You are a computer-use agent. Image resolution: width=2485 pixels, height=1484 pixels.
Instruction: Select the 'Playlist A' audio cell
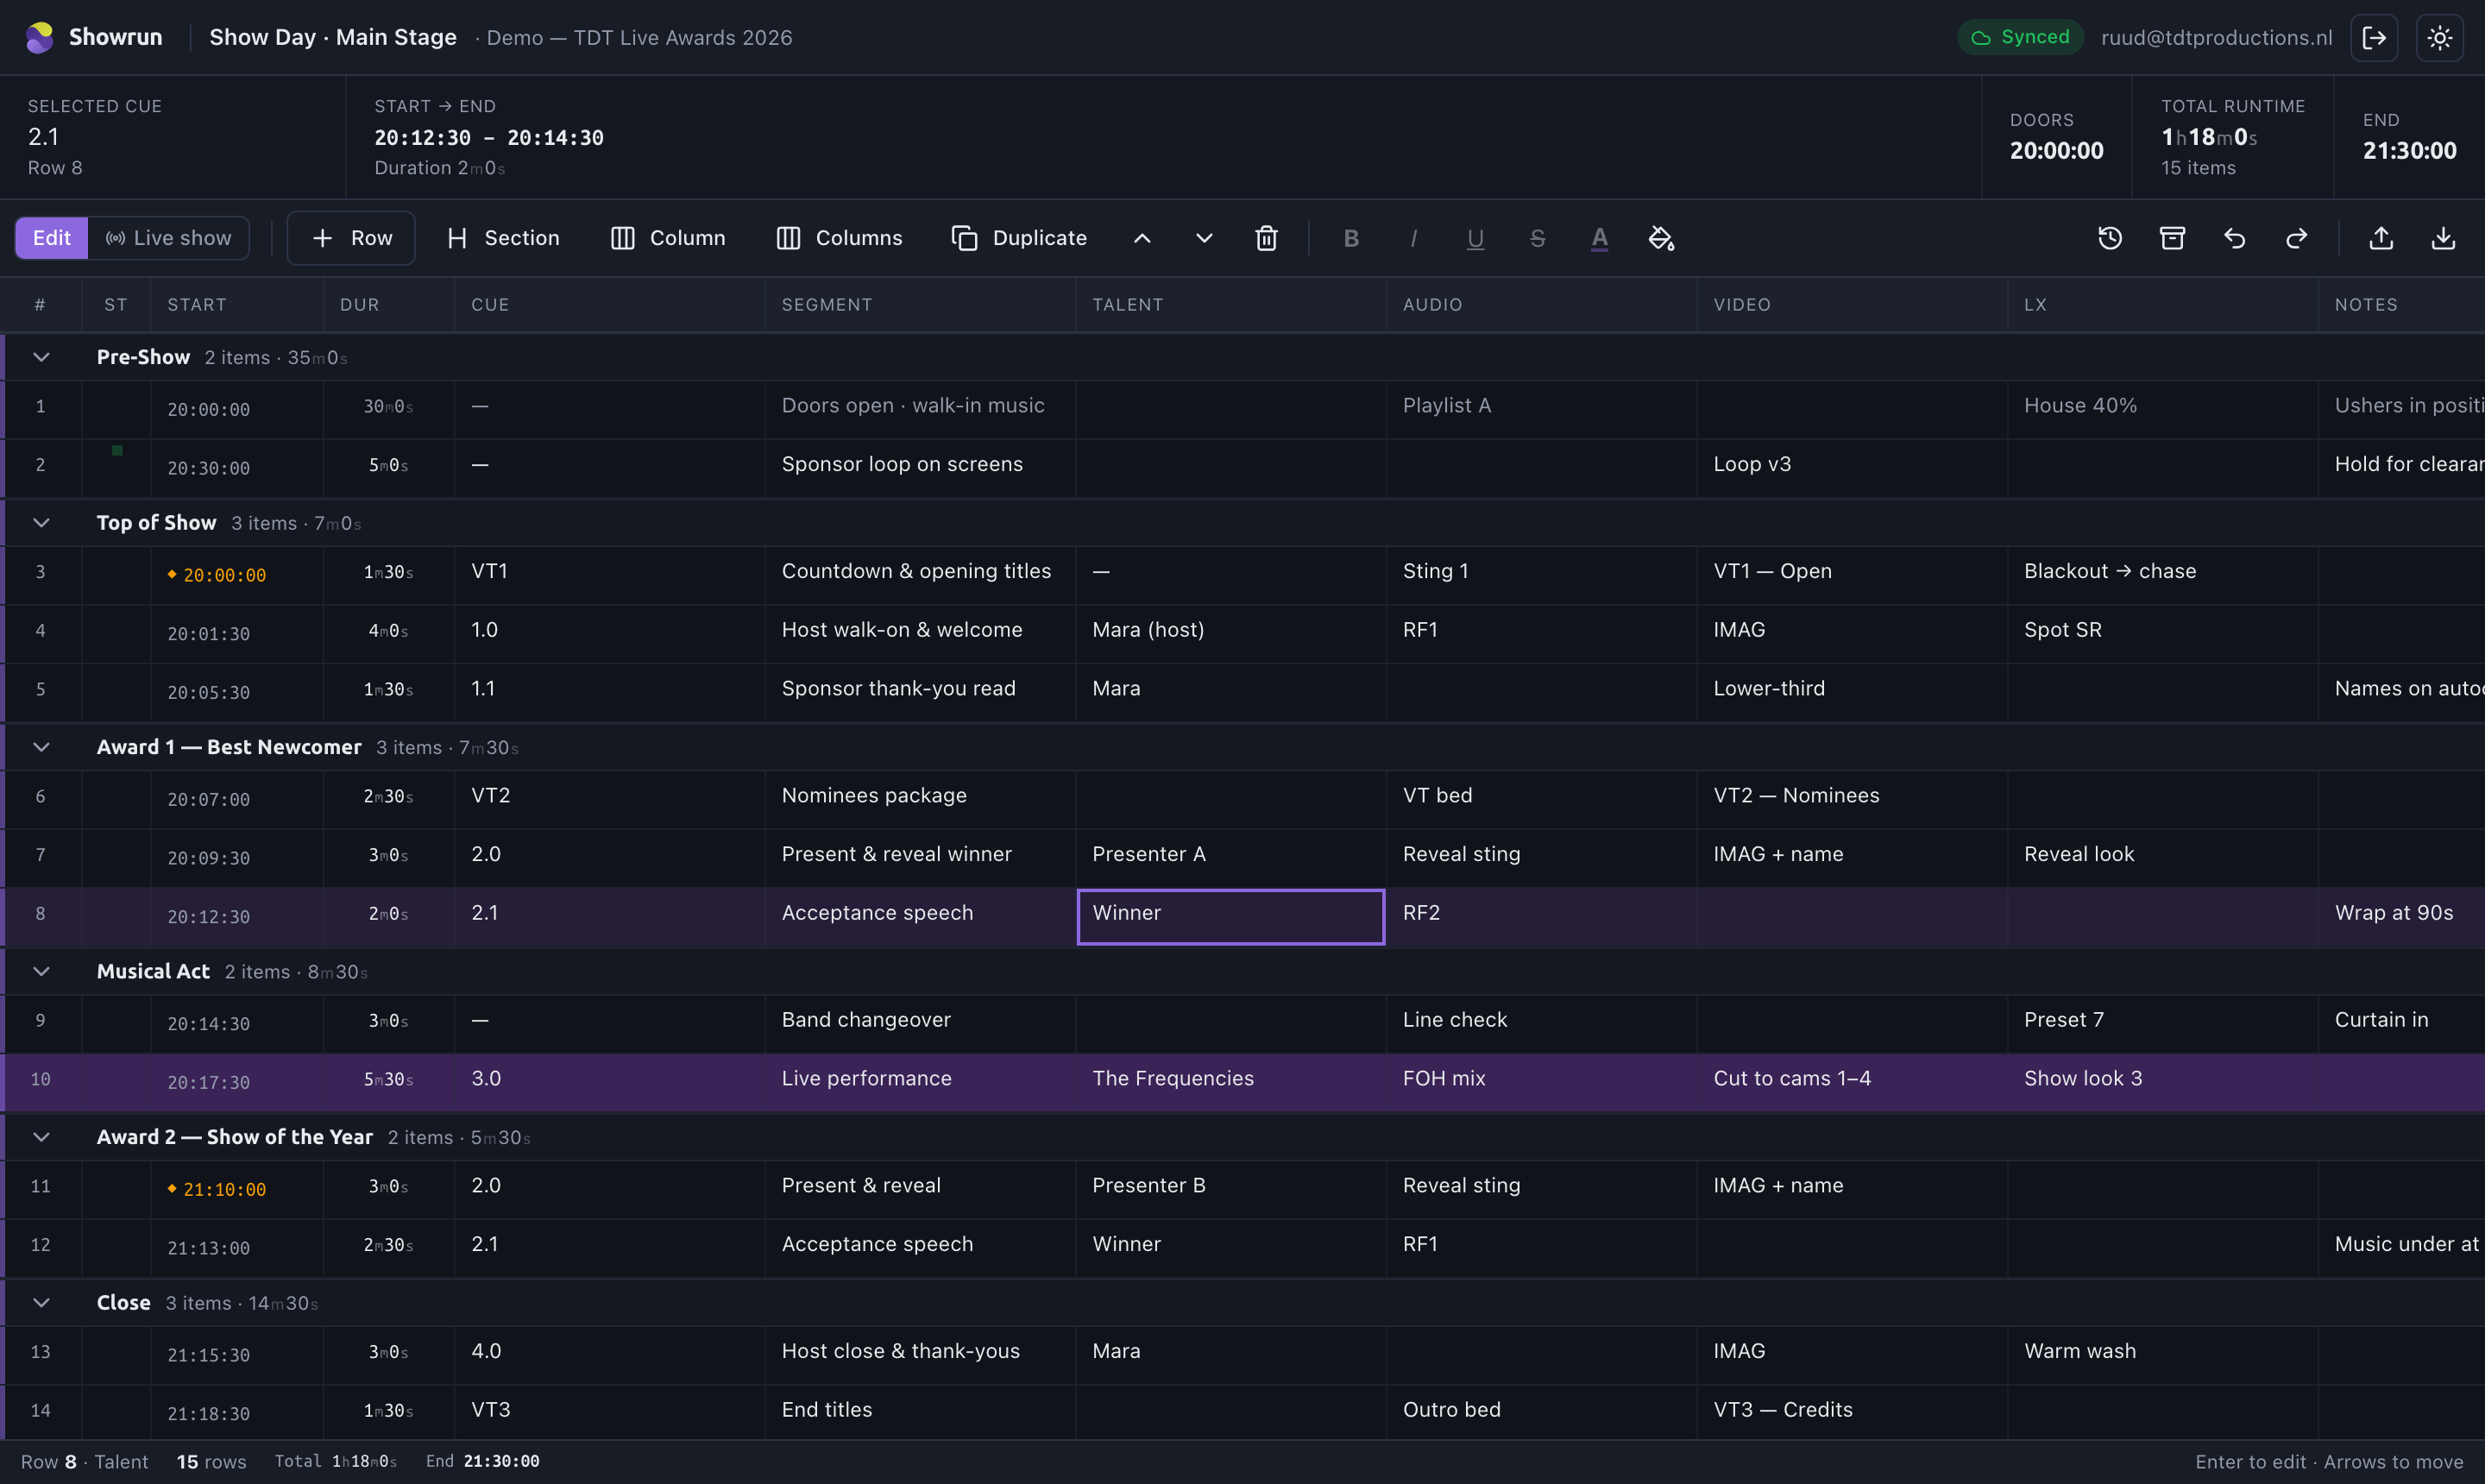point(1542,409)
